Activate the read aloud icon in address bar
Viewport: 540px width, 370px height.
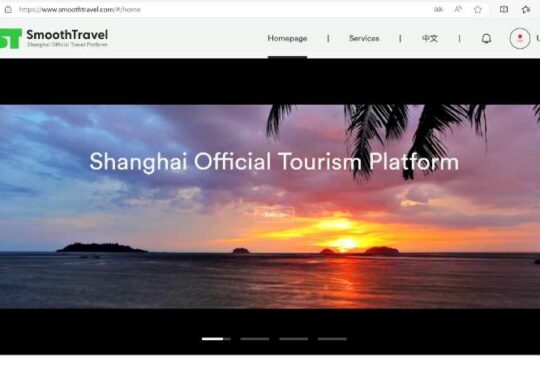pyautogui.click(x=458, y=9)
